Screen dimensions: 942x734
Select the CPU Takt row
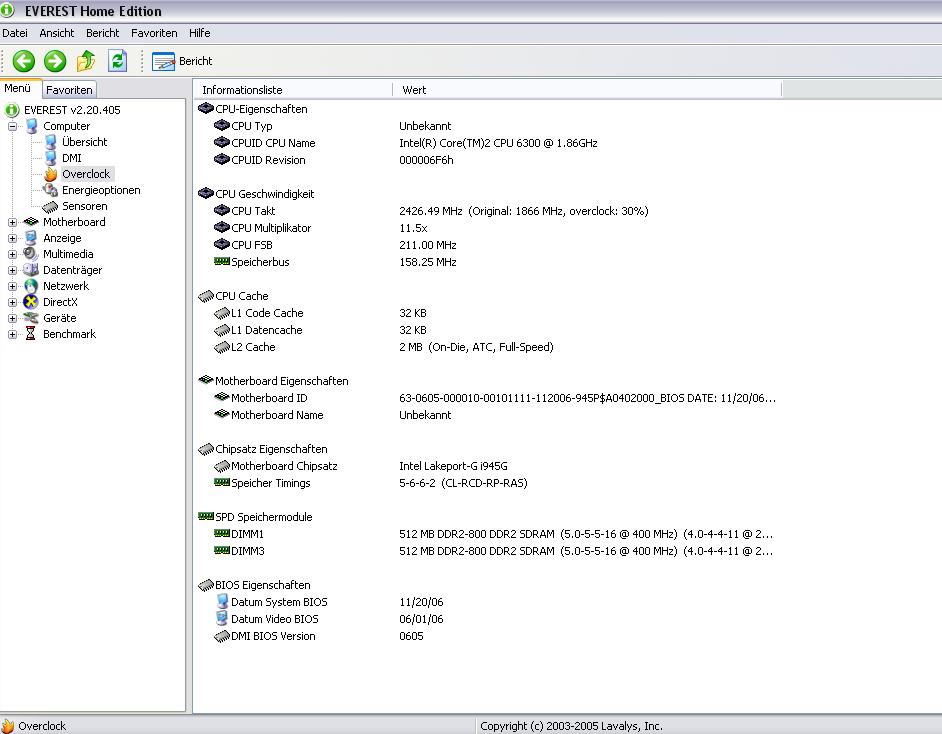click(x=487, y=211)
